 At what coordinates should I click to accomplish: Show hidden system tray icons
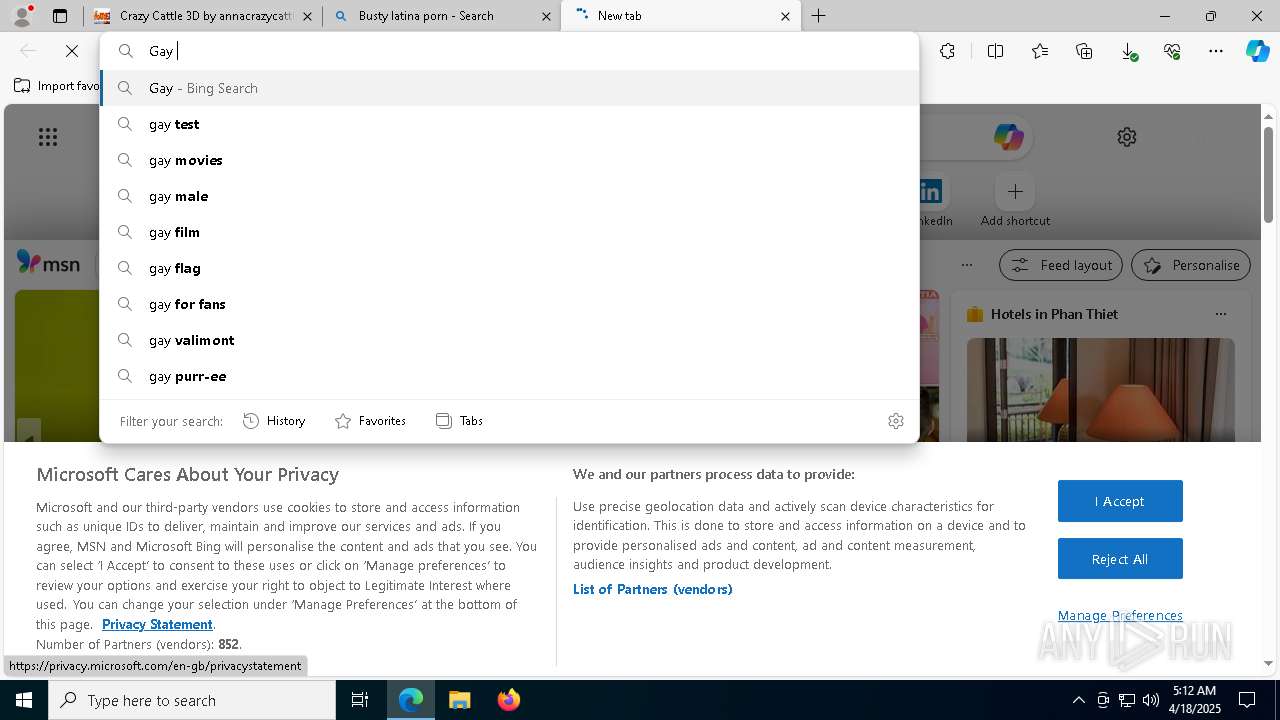point(1078,700)
